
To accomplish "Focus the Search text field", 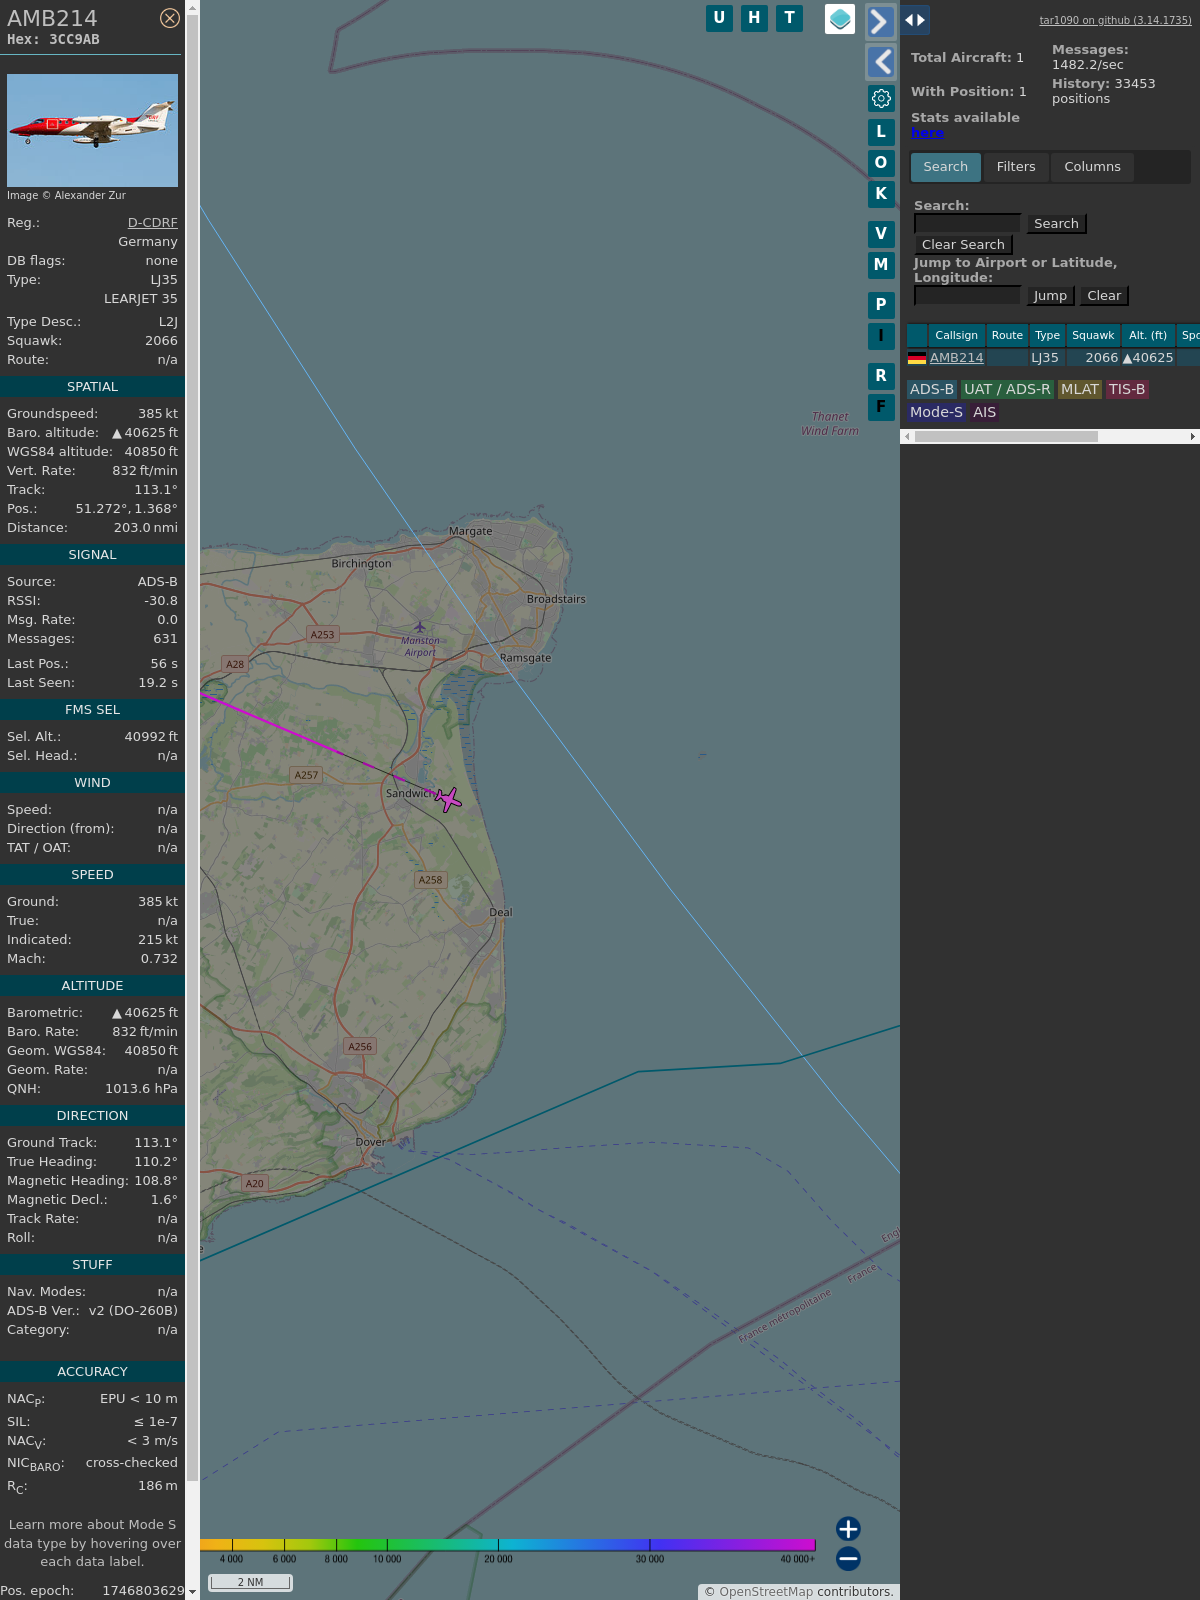I will point(967,224).
